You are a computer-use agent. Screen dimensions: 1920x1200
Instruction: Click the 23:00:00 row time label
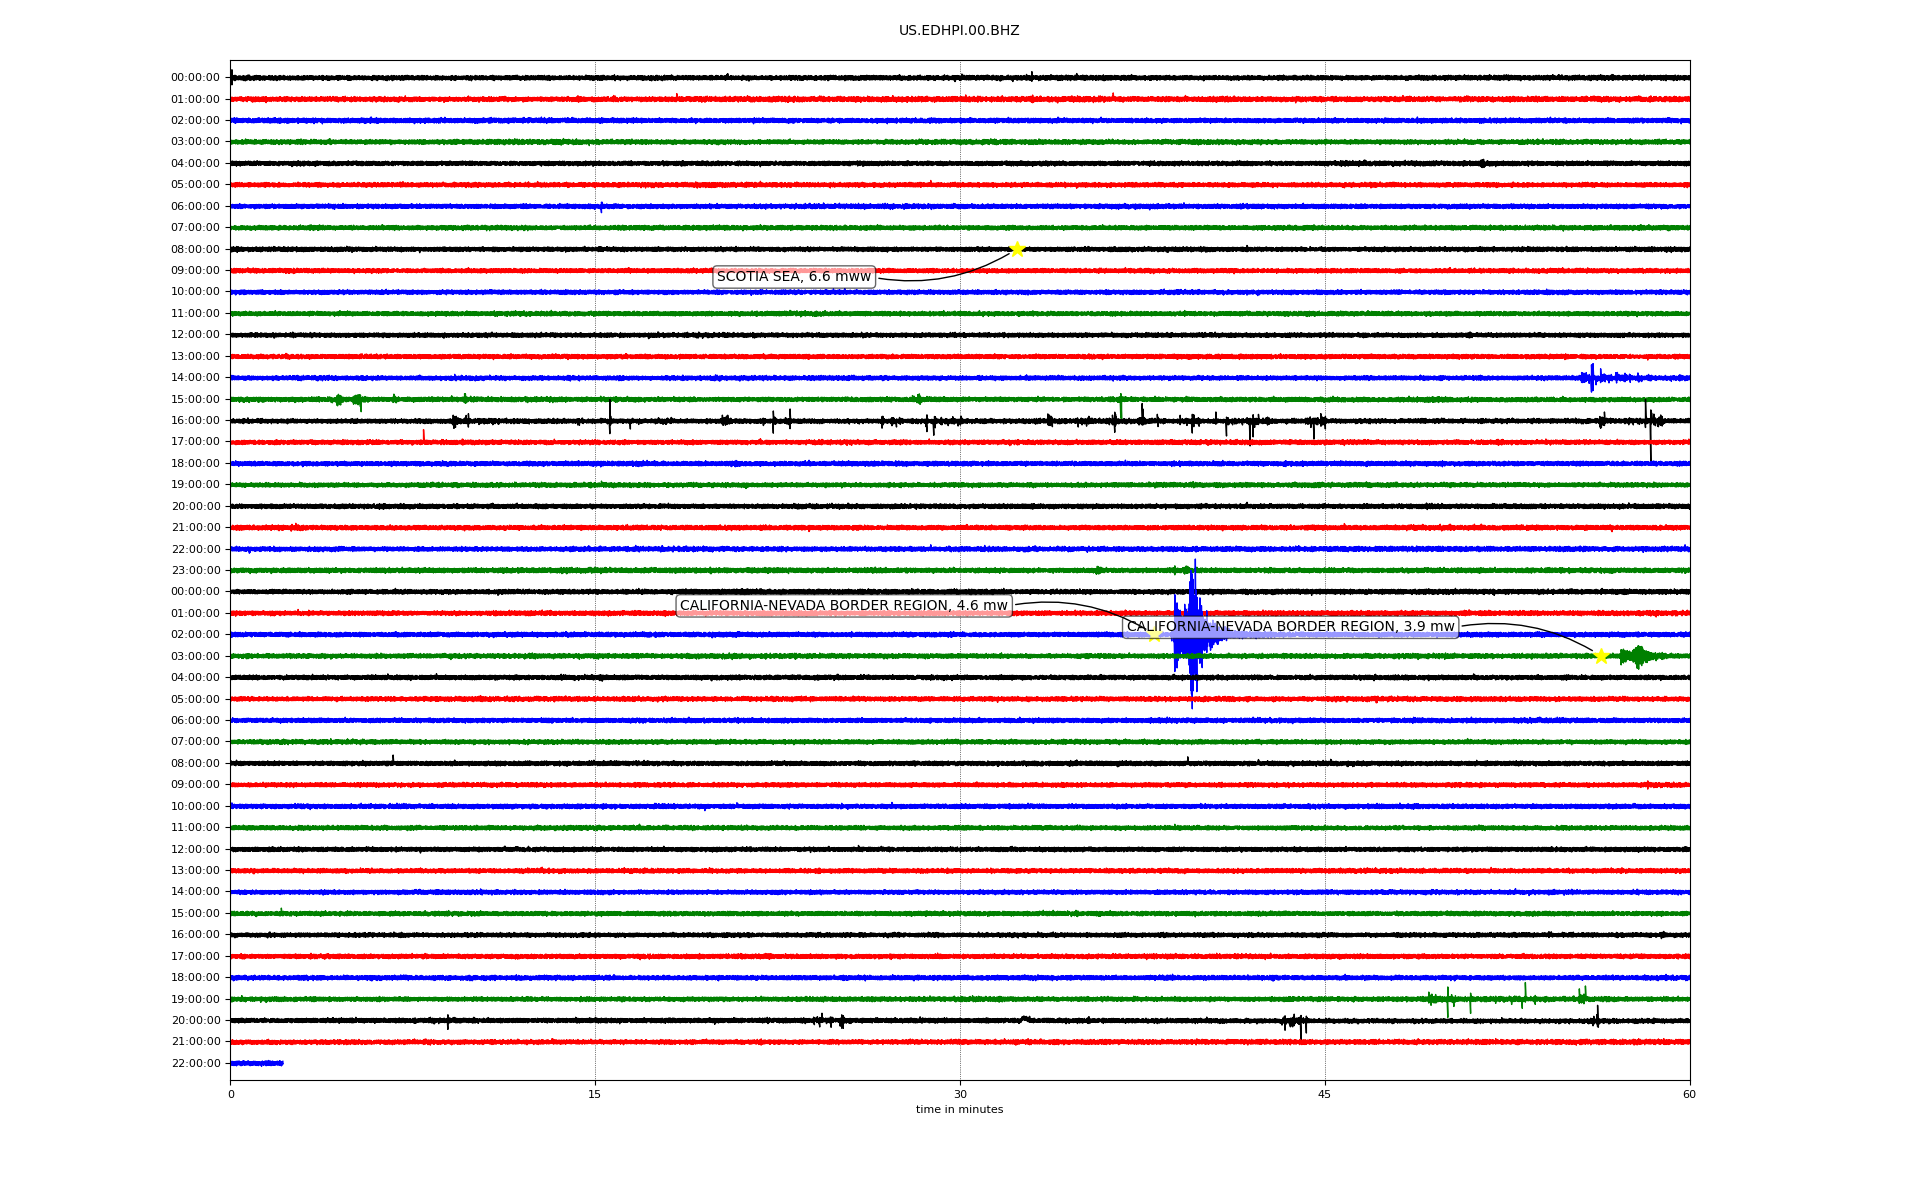click(x=195, y=571)
